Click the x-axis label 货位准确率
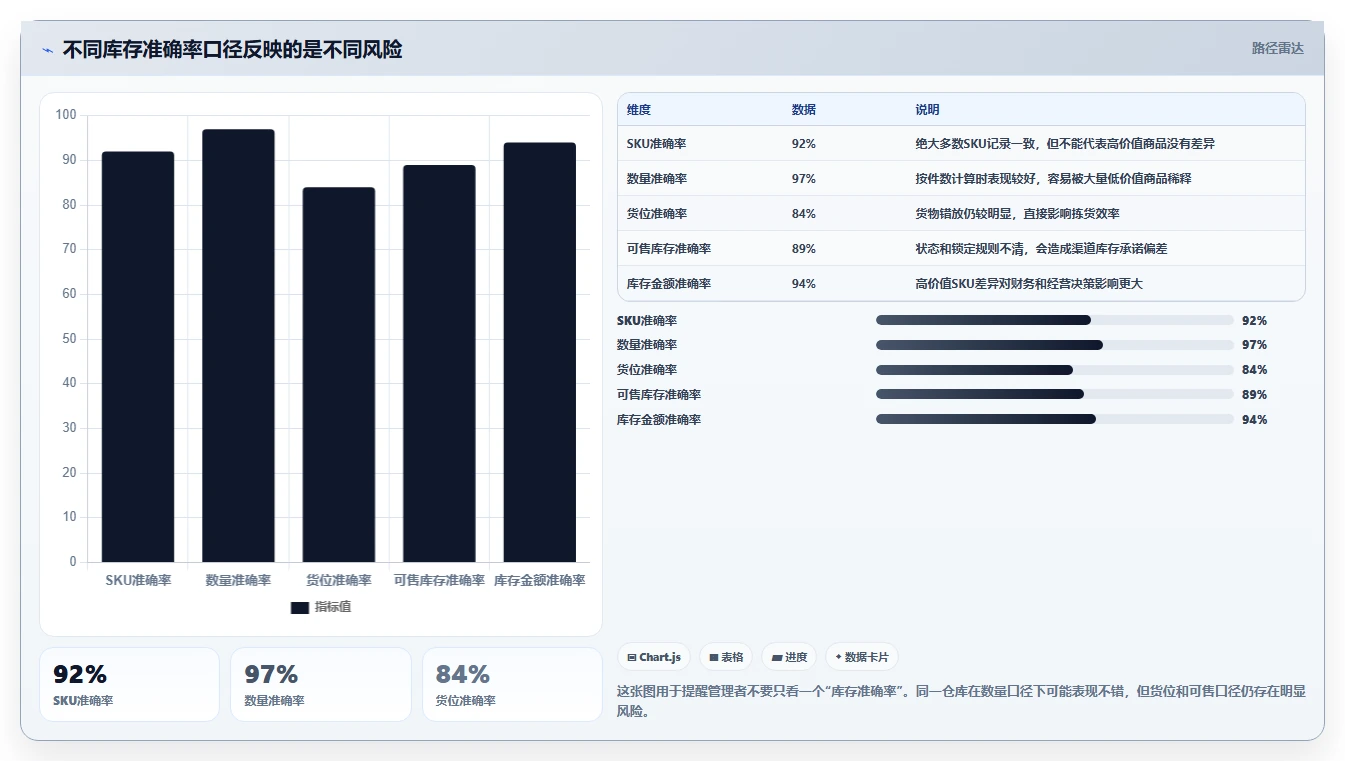The height and width of the screenshot is (761, 1345). (x=339, y=581)
